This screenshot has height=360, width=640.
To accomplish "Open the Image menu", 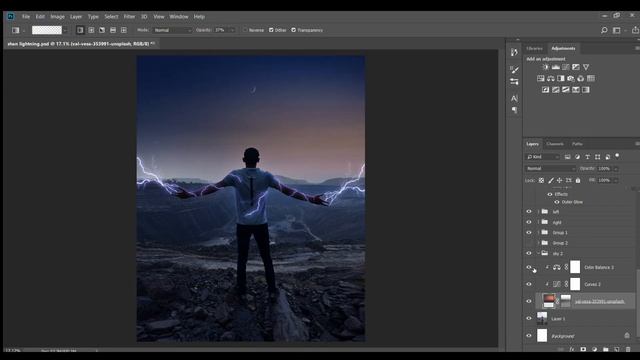I will click(x=58, y=17).
